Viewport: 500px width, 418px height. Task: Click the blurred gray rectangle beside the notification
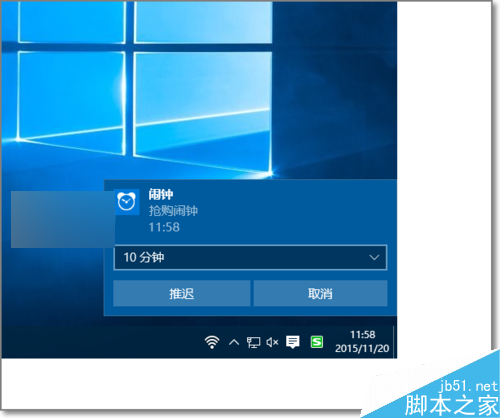pos(63,219)
